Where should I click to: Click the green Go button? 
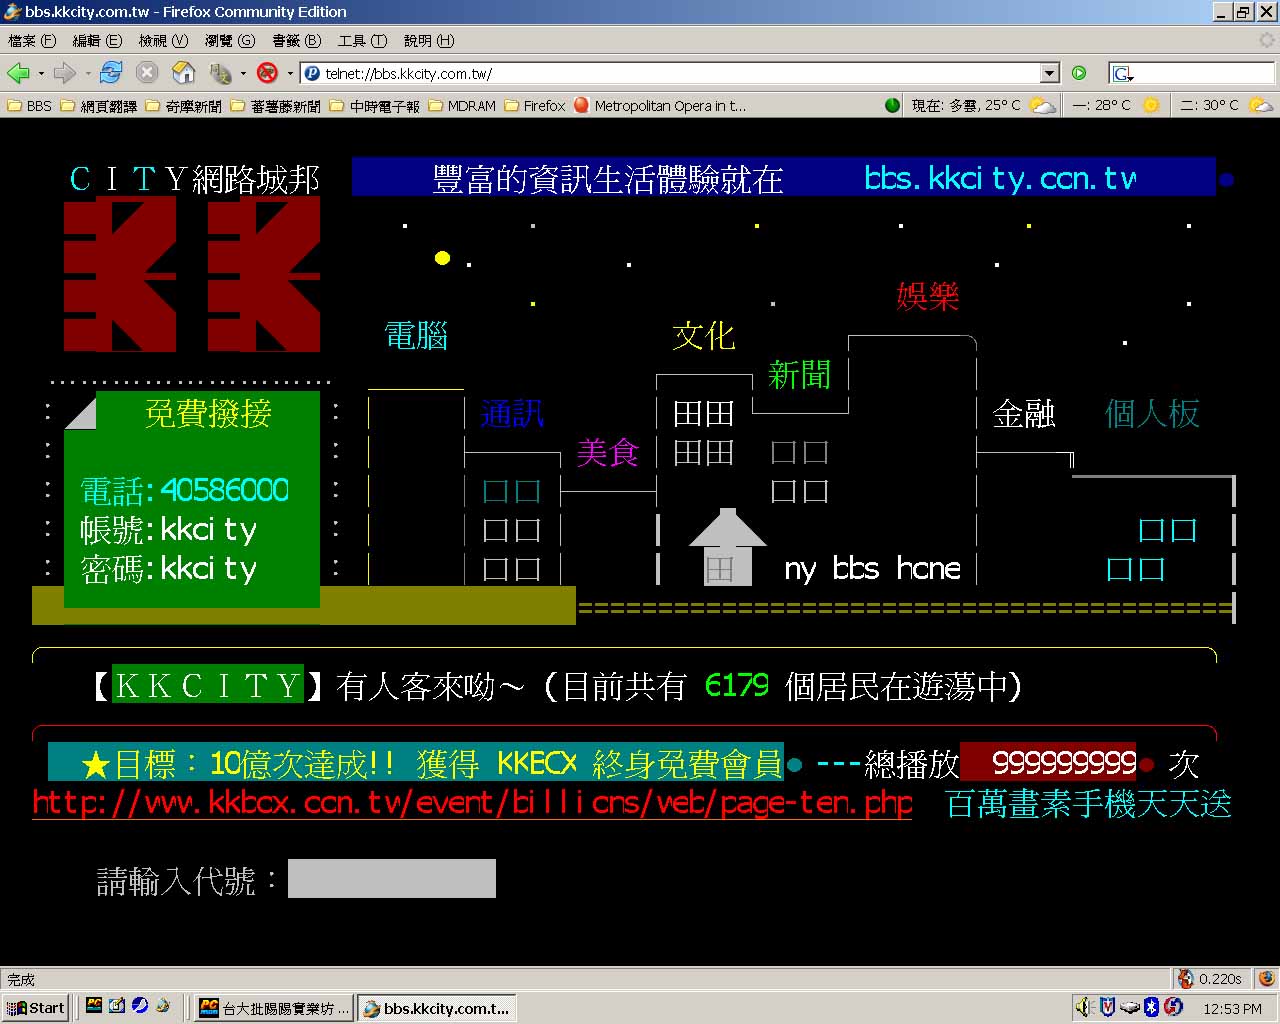coord(1079,73)
